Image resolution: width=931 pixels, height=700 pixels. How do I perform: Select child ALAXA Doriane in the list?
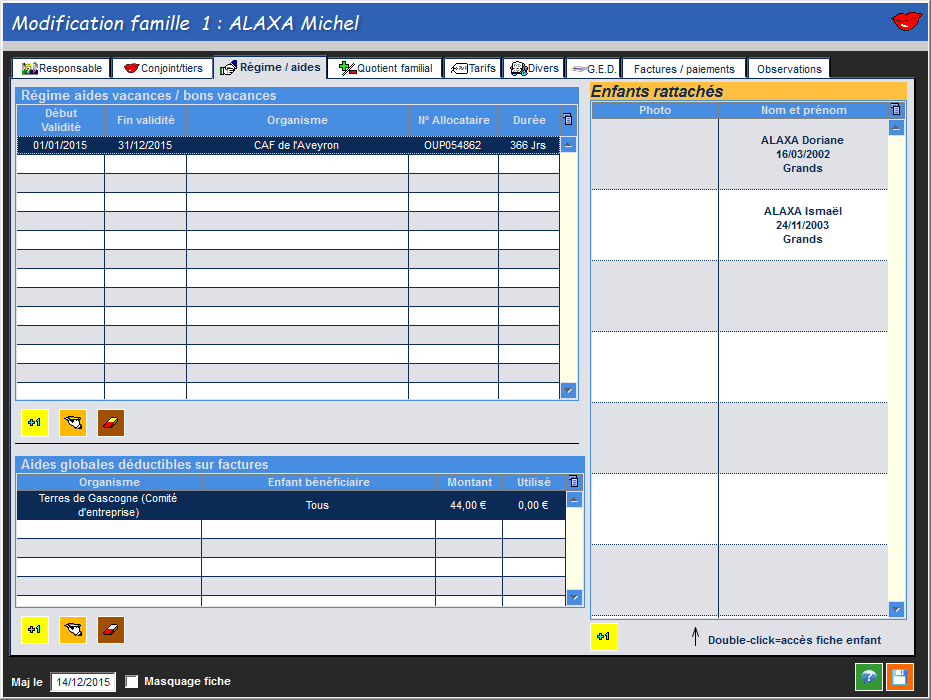coord(802,154)
